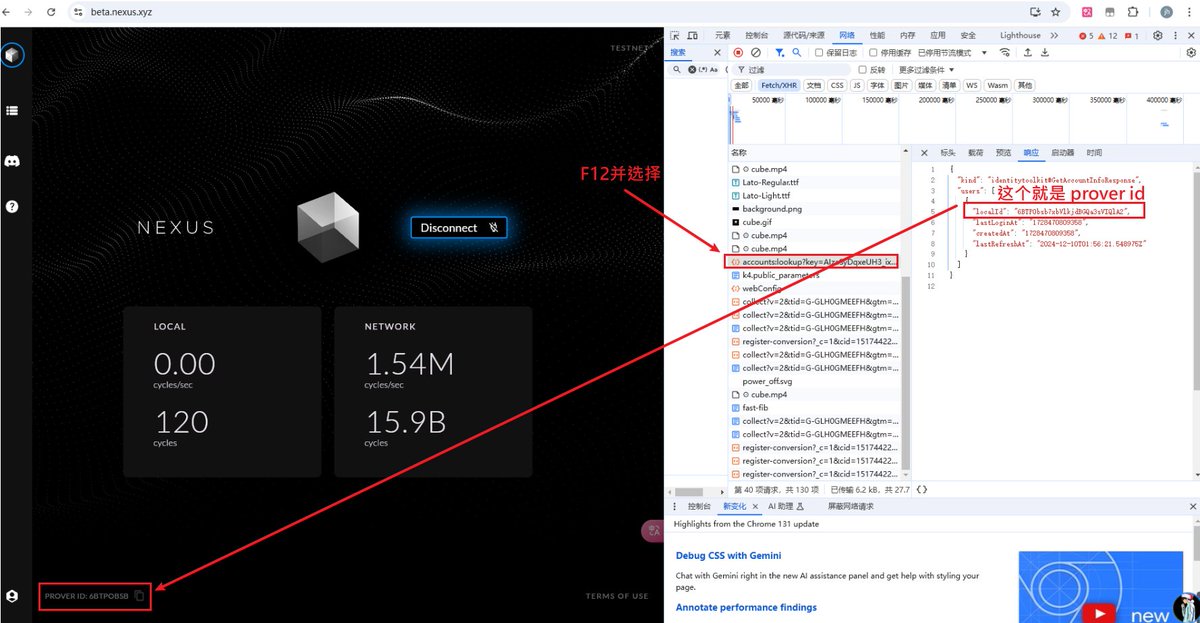Close the 搜索 search panel
The height and width of the screenshot is (623, 1200).
point(716,52)
